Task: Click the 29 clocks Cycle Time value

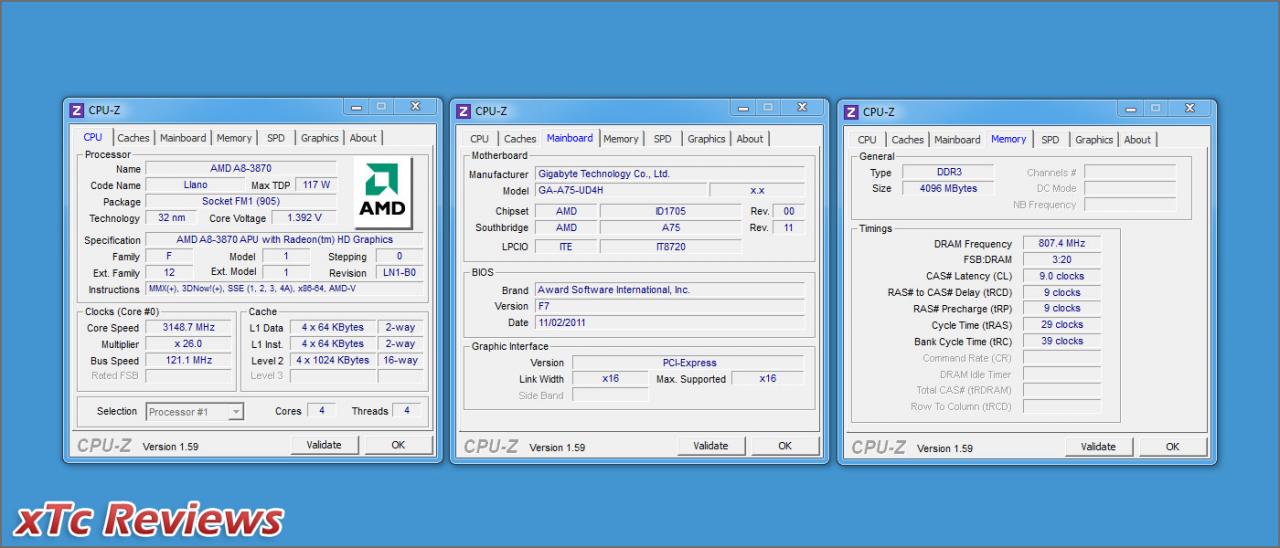Action: (1062, 324)
